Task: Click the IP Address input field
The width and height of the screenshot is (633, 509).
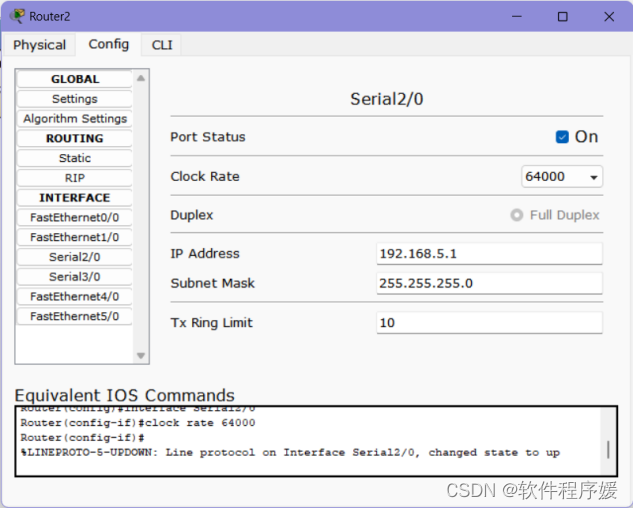Action: (x=489, y=254)
